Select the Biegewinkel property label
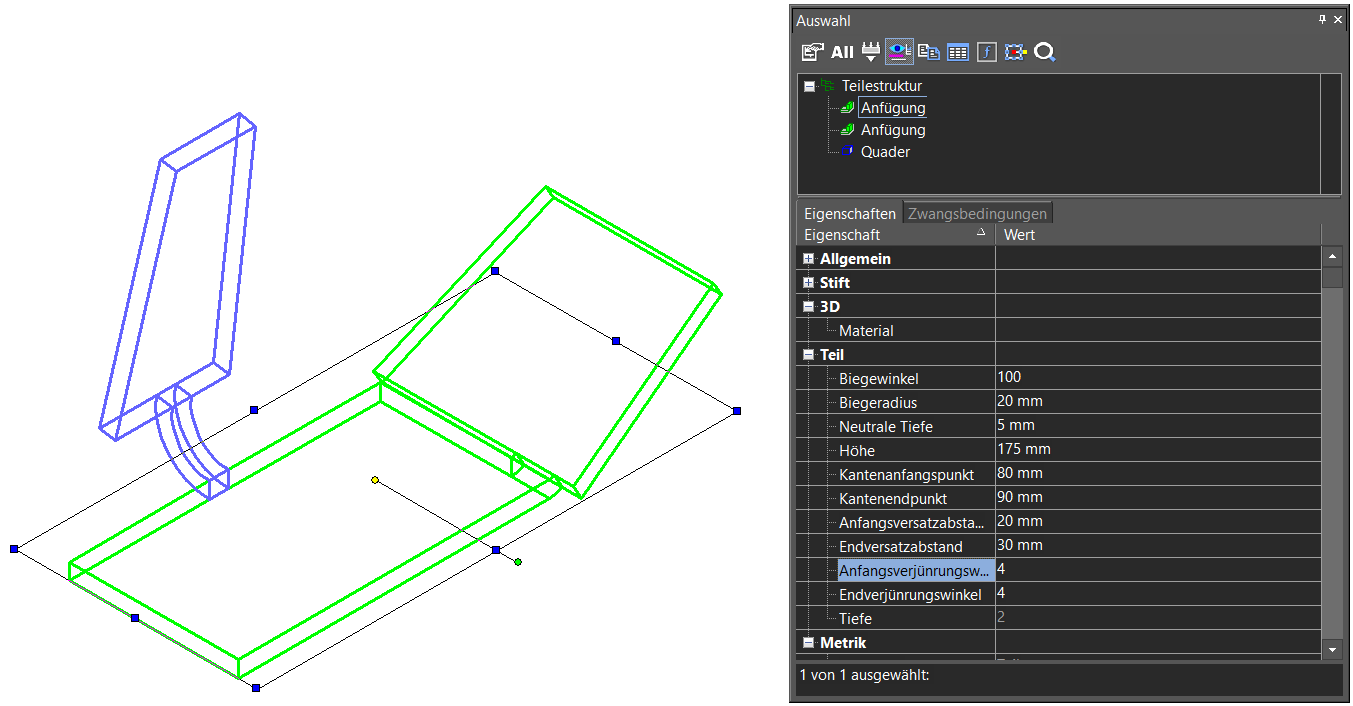Image resolution: width=1353 pixels, height=706 pixels. pyautogui.click(x=878, y=379)
